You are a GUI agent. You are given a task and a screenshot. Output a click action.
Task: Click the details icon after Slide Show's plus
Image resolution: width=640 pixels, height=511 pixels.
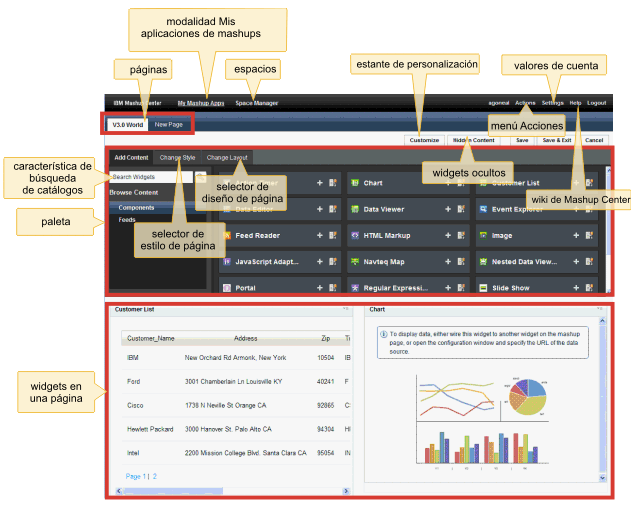[589, 288]
